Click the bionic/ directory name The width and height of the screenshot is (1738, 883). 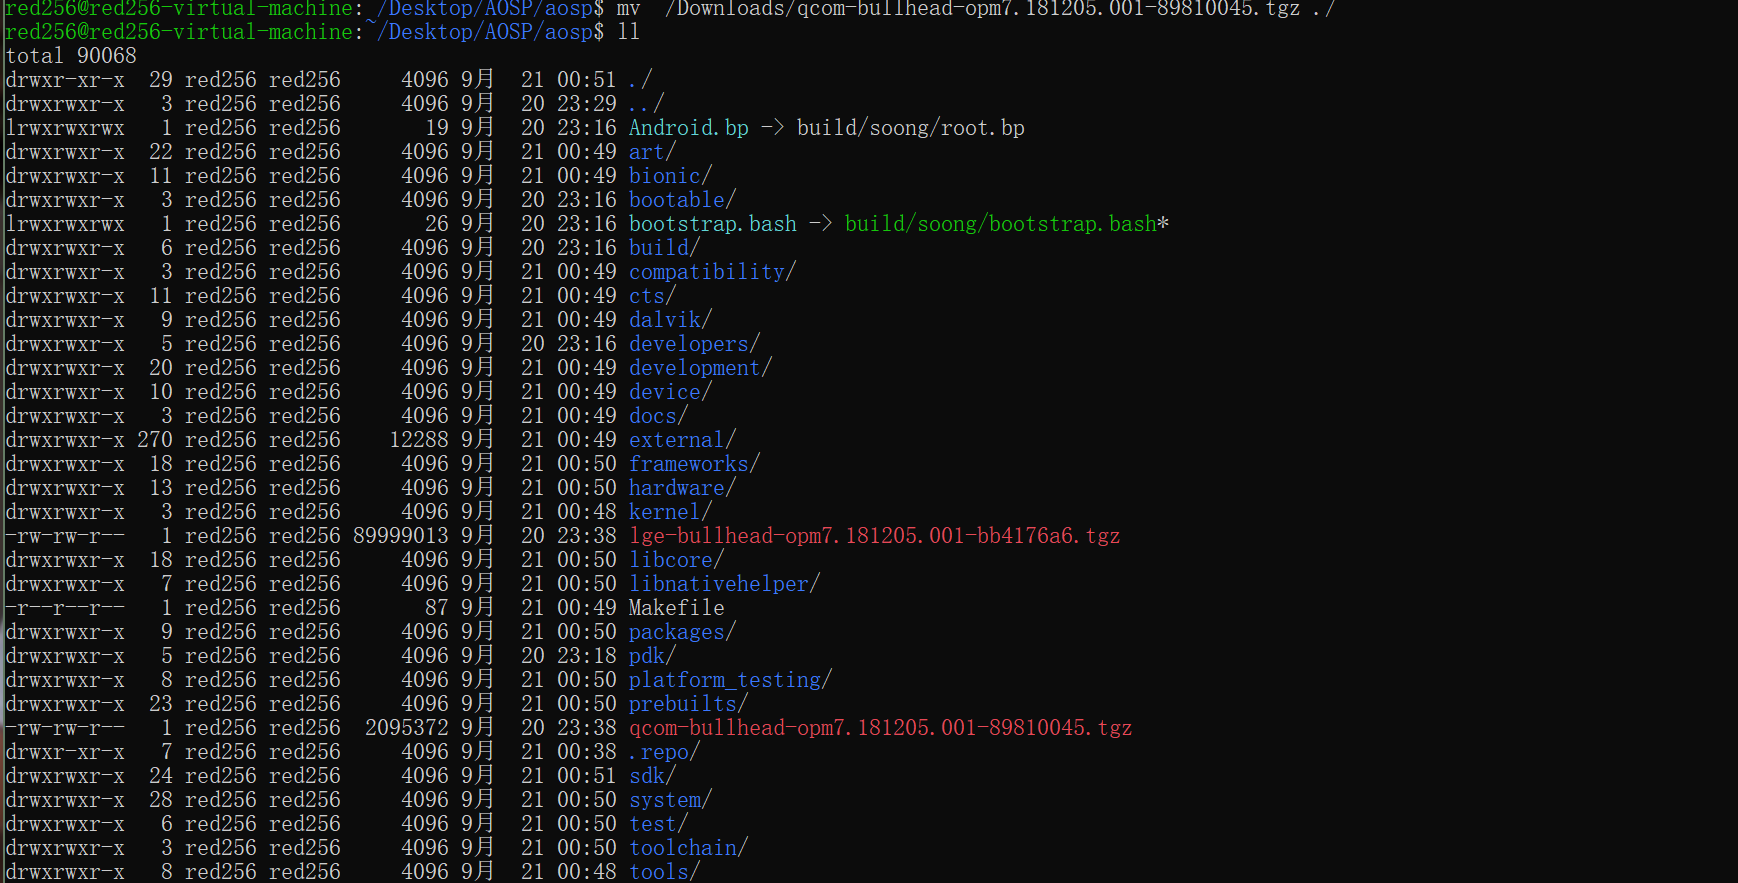click(x=670, y=176)
